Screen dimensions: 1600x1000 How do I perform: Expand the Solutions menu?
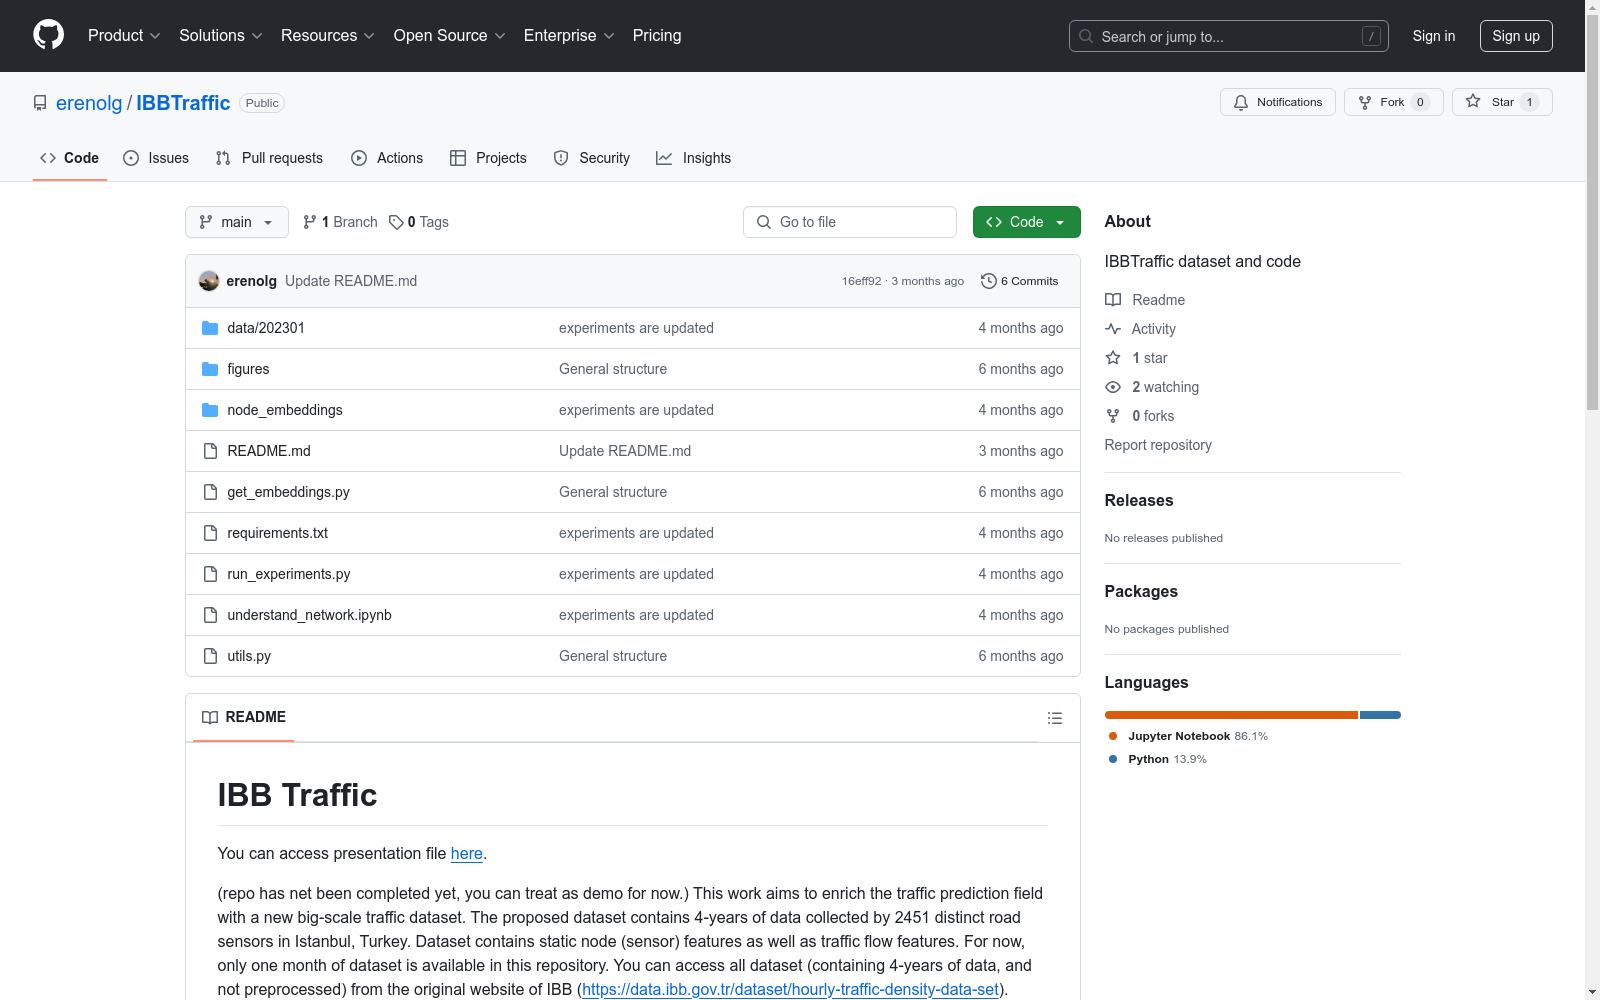221,36
